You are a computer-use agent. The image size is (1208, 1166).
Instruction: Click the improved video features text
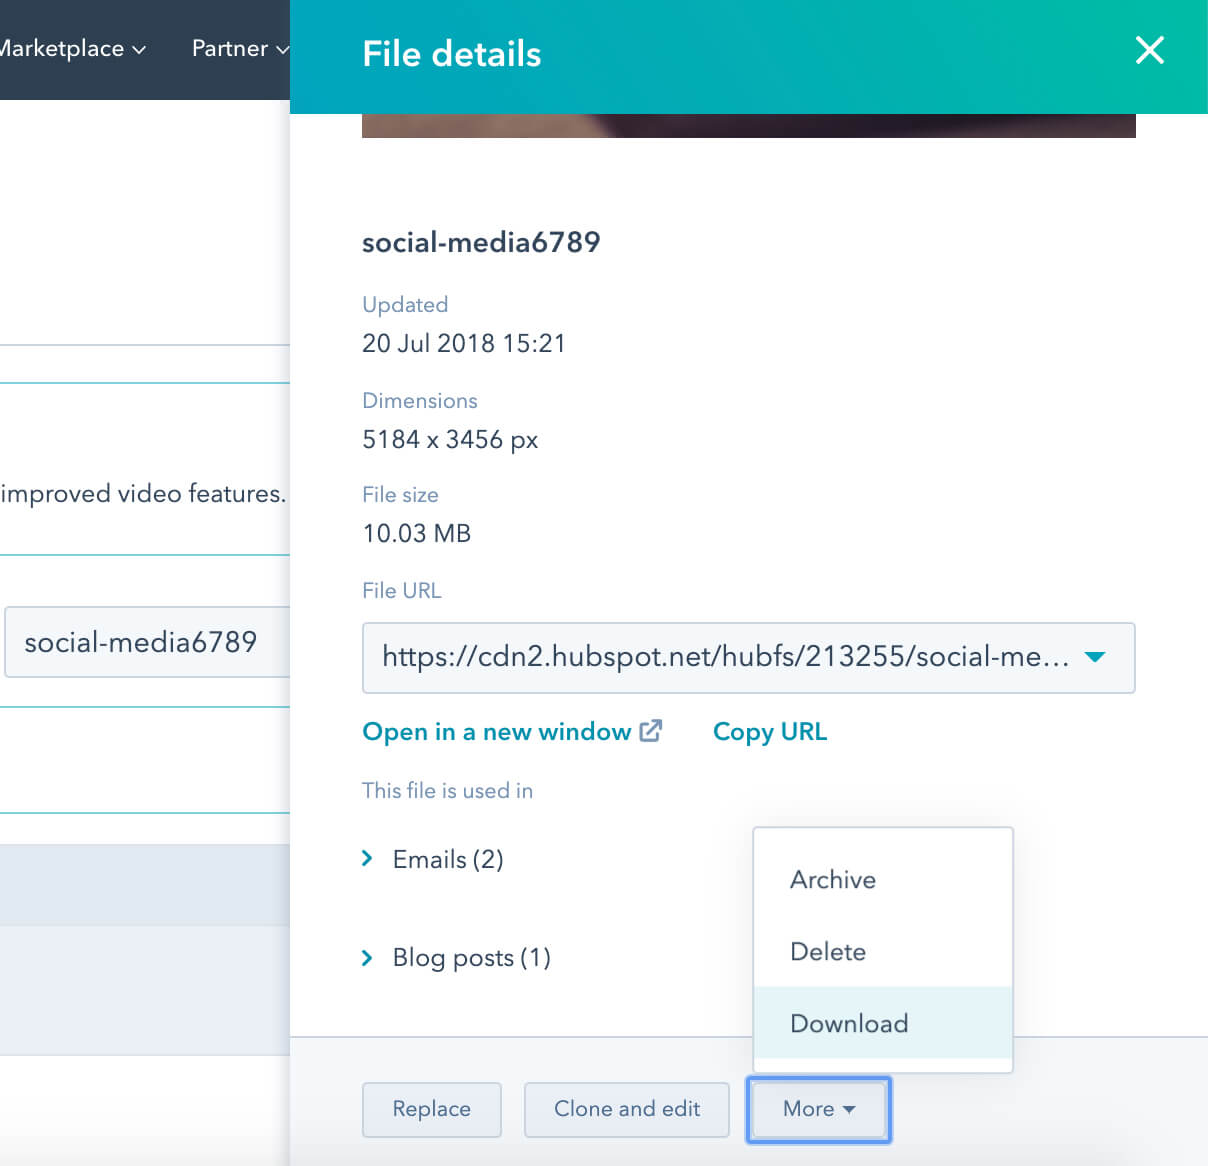(143, 494)
